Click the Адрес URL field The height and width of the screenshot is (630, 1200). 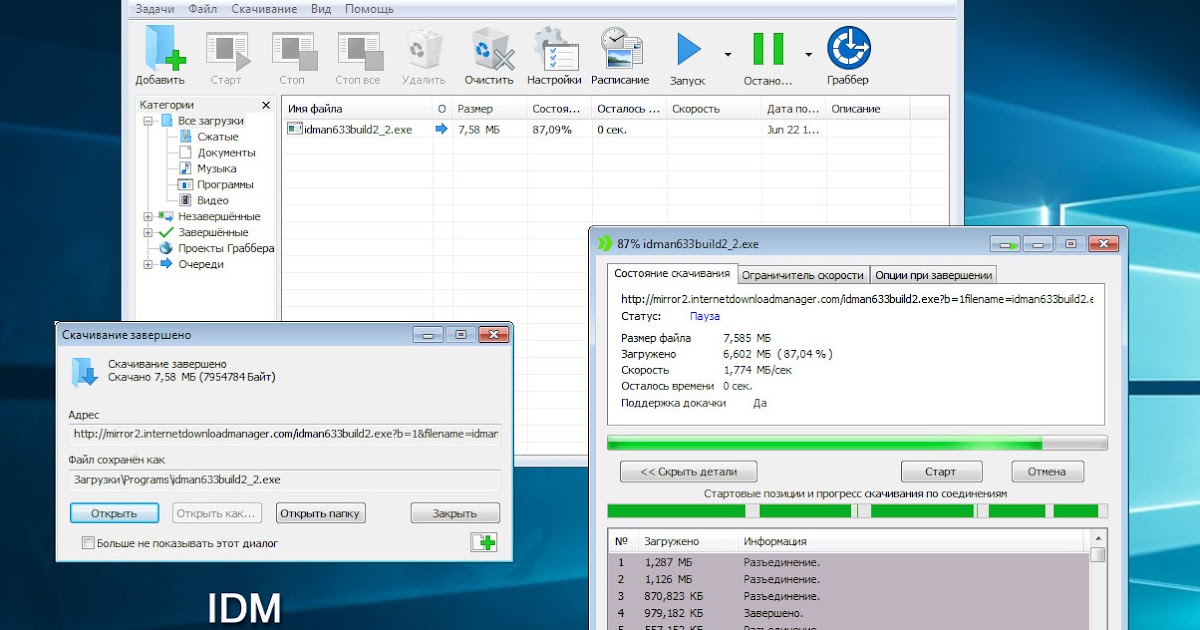(x=285, y=434)
